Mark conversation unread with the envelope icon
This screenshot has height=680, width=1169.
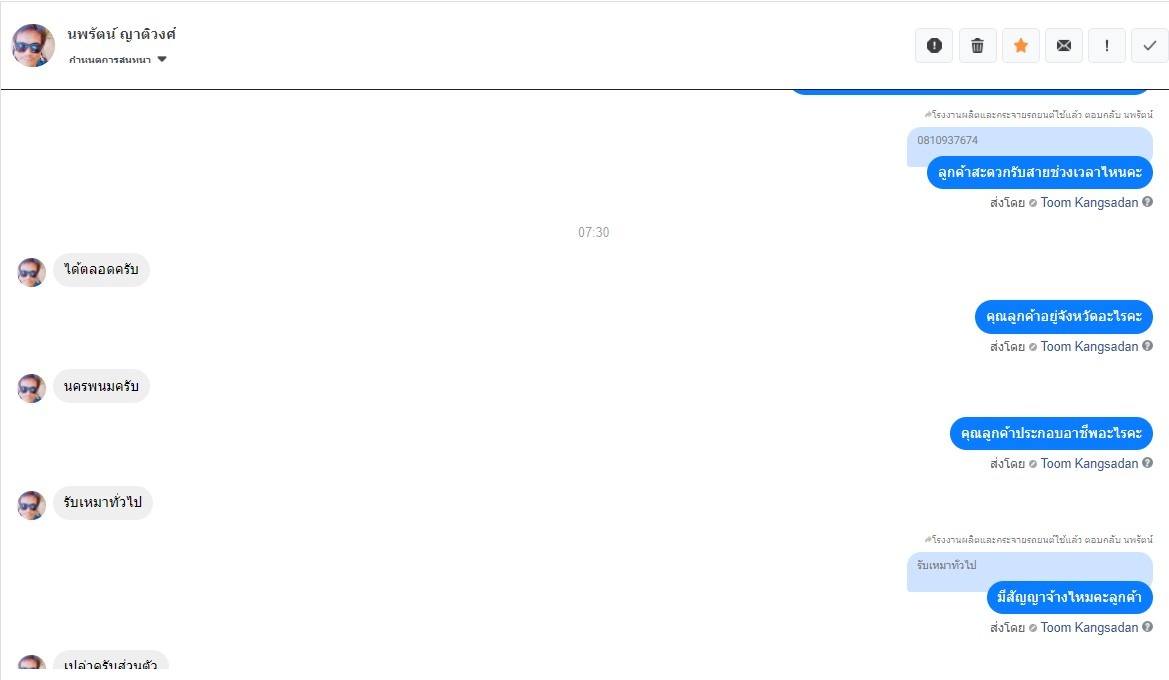pyautogui.click(x=1064, y=46)
